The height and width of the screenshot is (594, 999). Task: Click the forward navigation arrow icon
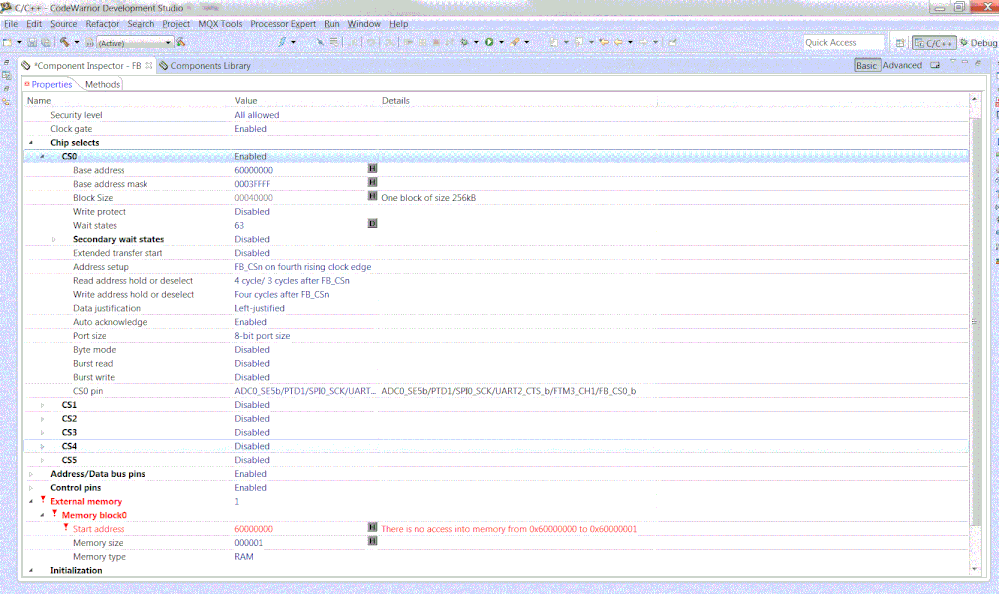coord(643,43)
